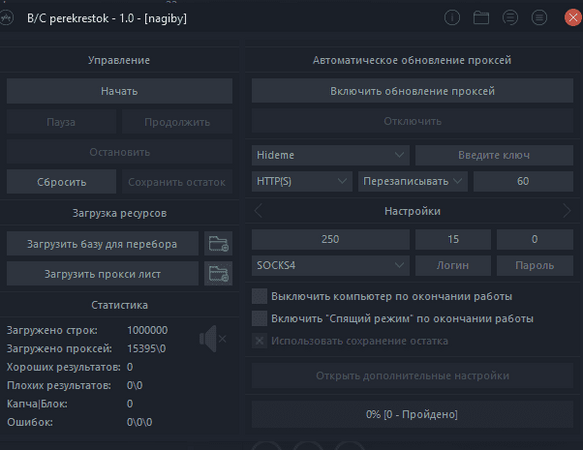Click the Капча|Блок label

(x=37, y=404)
